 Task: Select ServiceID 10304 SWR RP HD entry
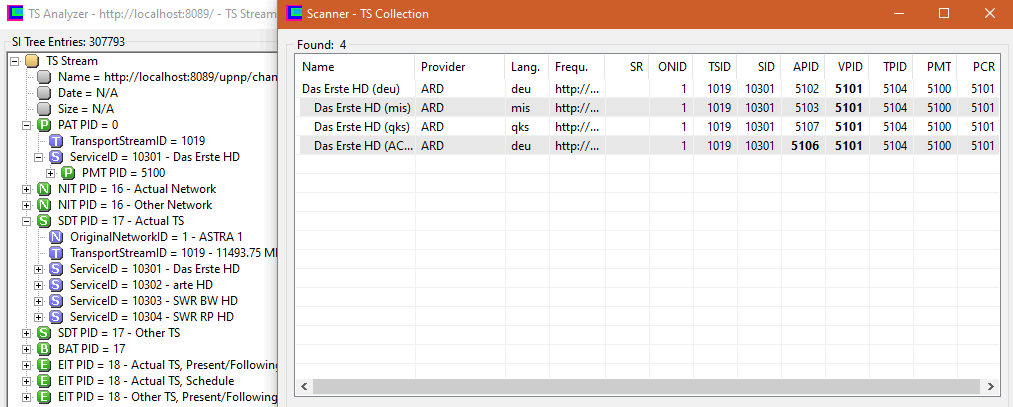pos(151,317)
